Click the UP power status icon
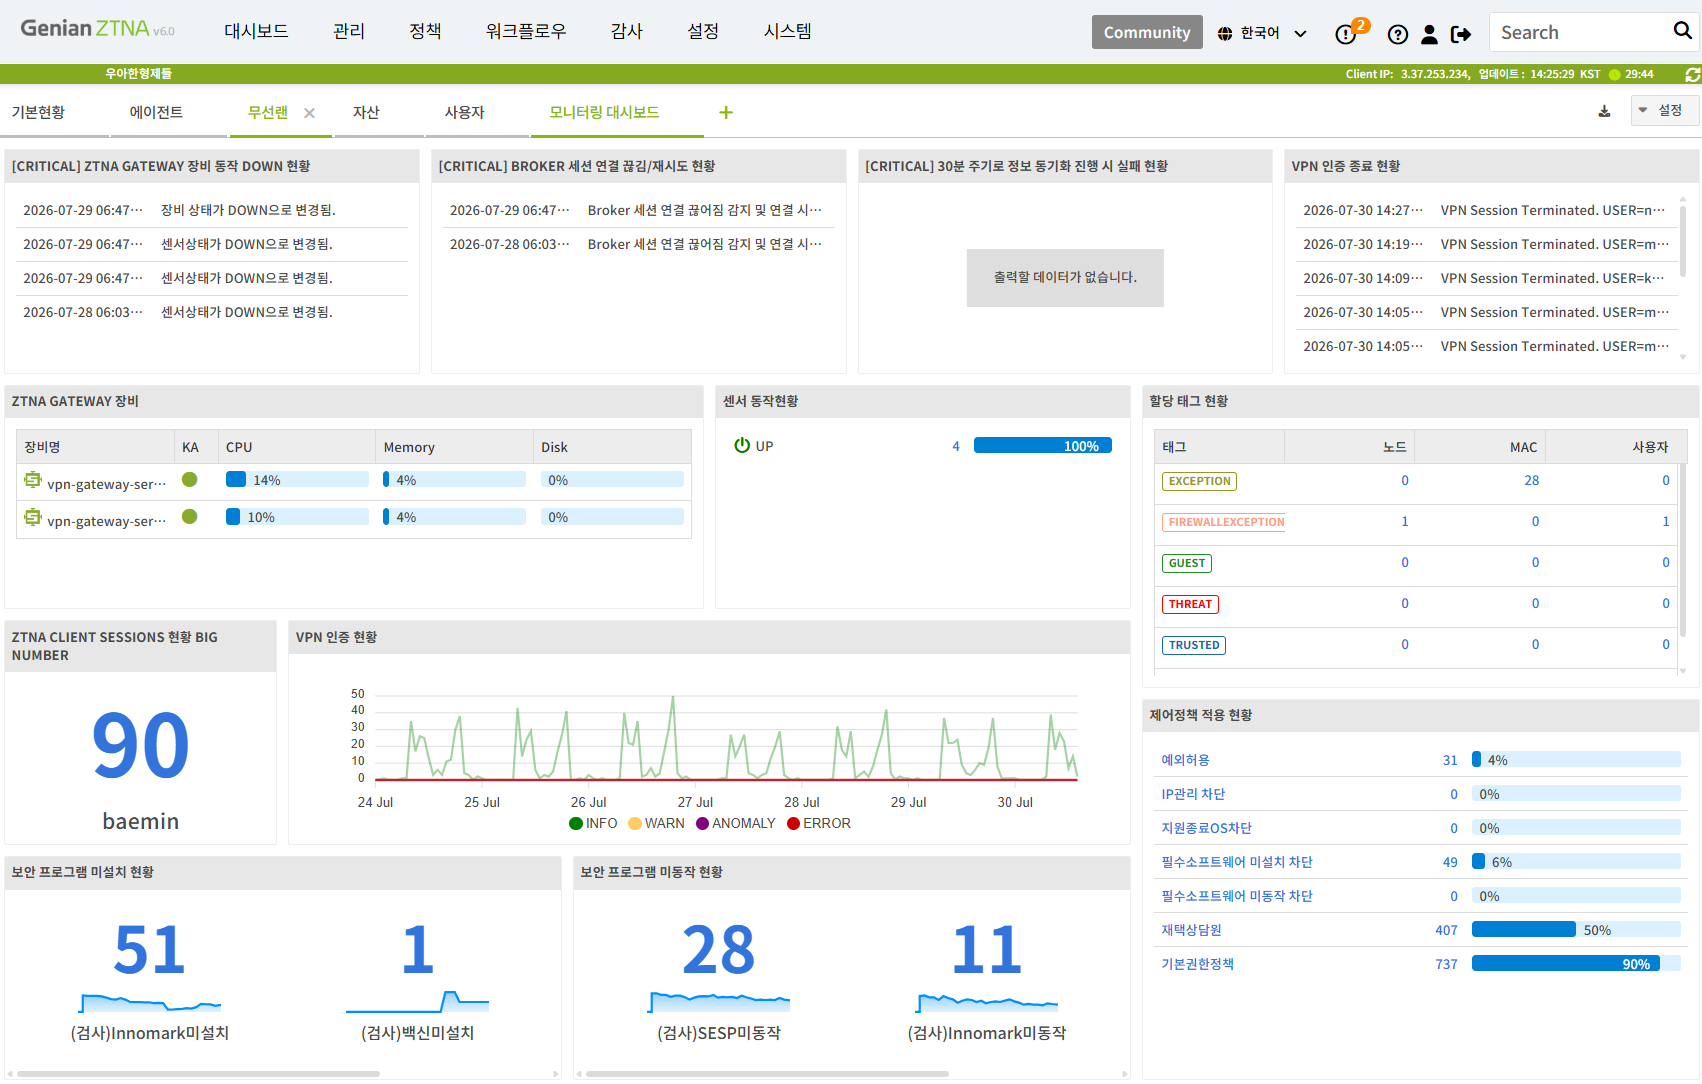This screenshot has width=1702, height=1084. coord(742,445)
